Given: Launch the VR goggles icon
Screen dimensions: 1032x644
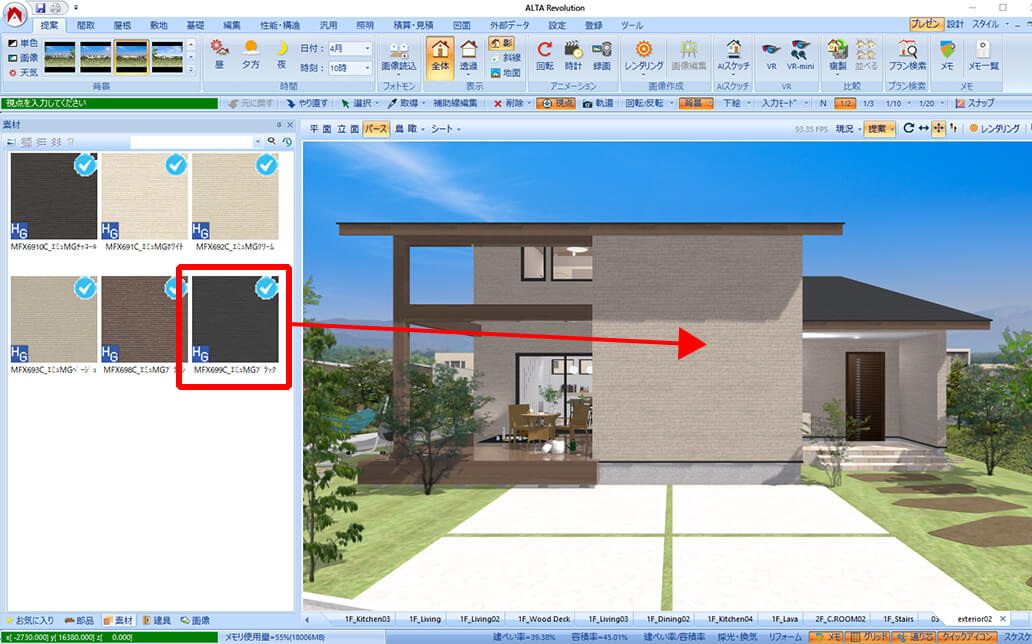Looking at the screenshot, I should point(770,53).
